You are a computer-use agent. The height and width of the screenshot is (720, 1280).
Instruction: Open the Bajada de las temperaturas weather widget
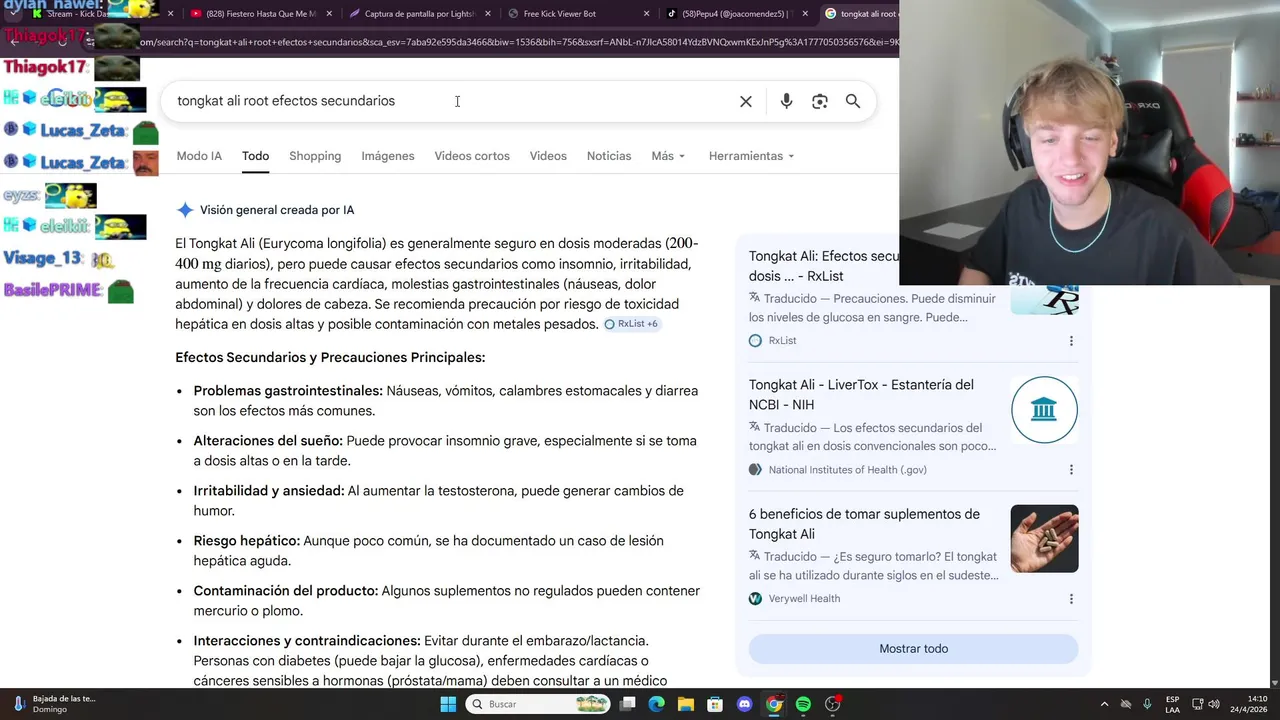pyautogui.click(x=55, y=704)
